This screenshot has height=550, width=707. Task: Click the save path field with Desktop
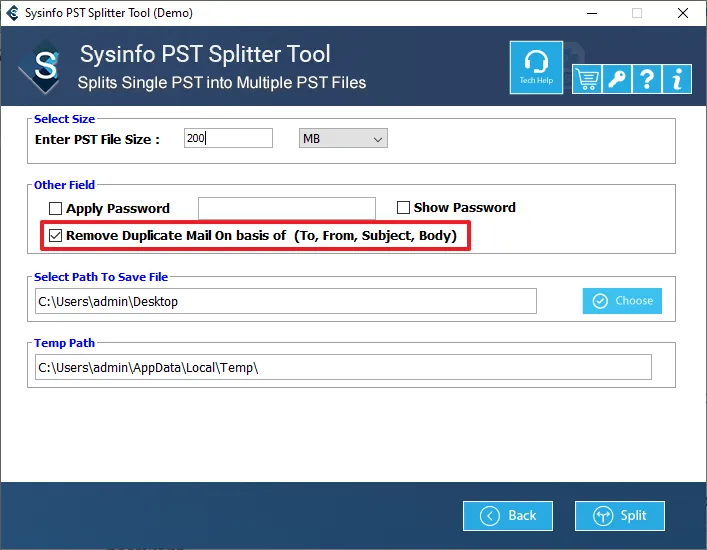click(286, 301)
